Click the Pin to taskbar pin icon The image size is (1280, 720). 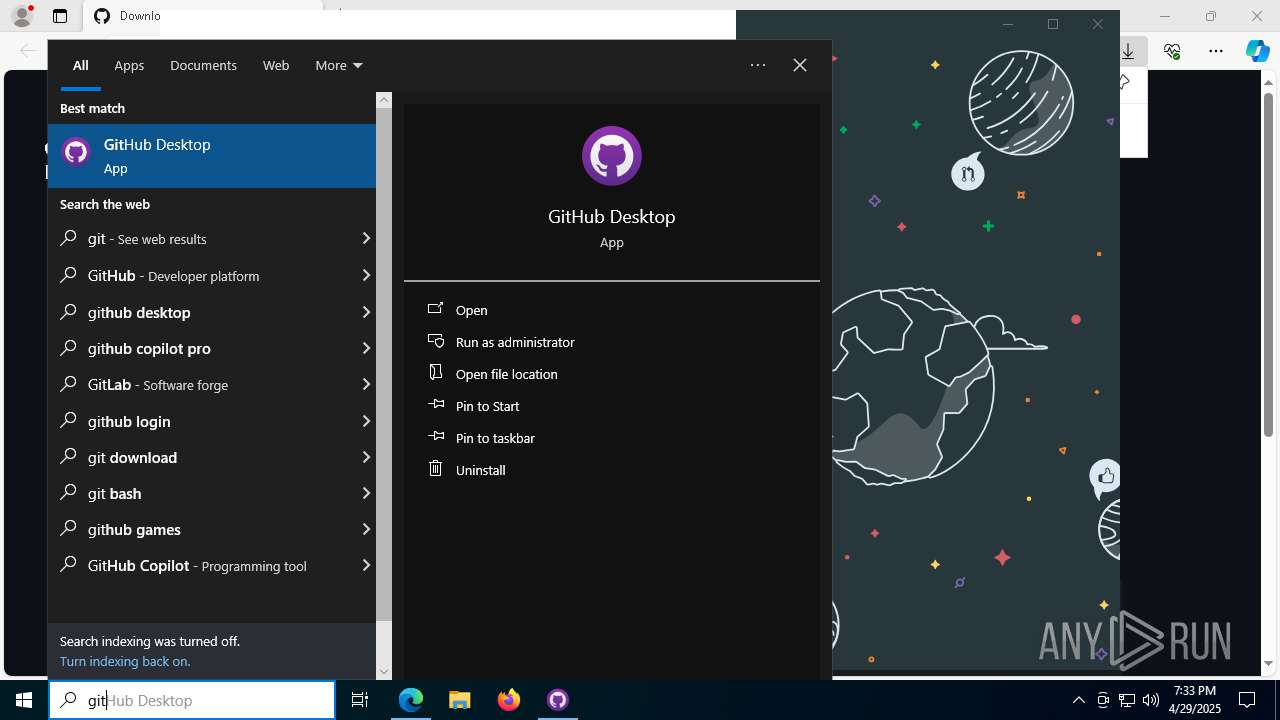(435, 437)
